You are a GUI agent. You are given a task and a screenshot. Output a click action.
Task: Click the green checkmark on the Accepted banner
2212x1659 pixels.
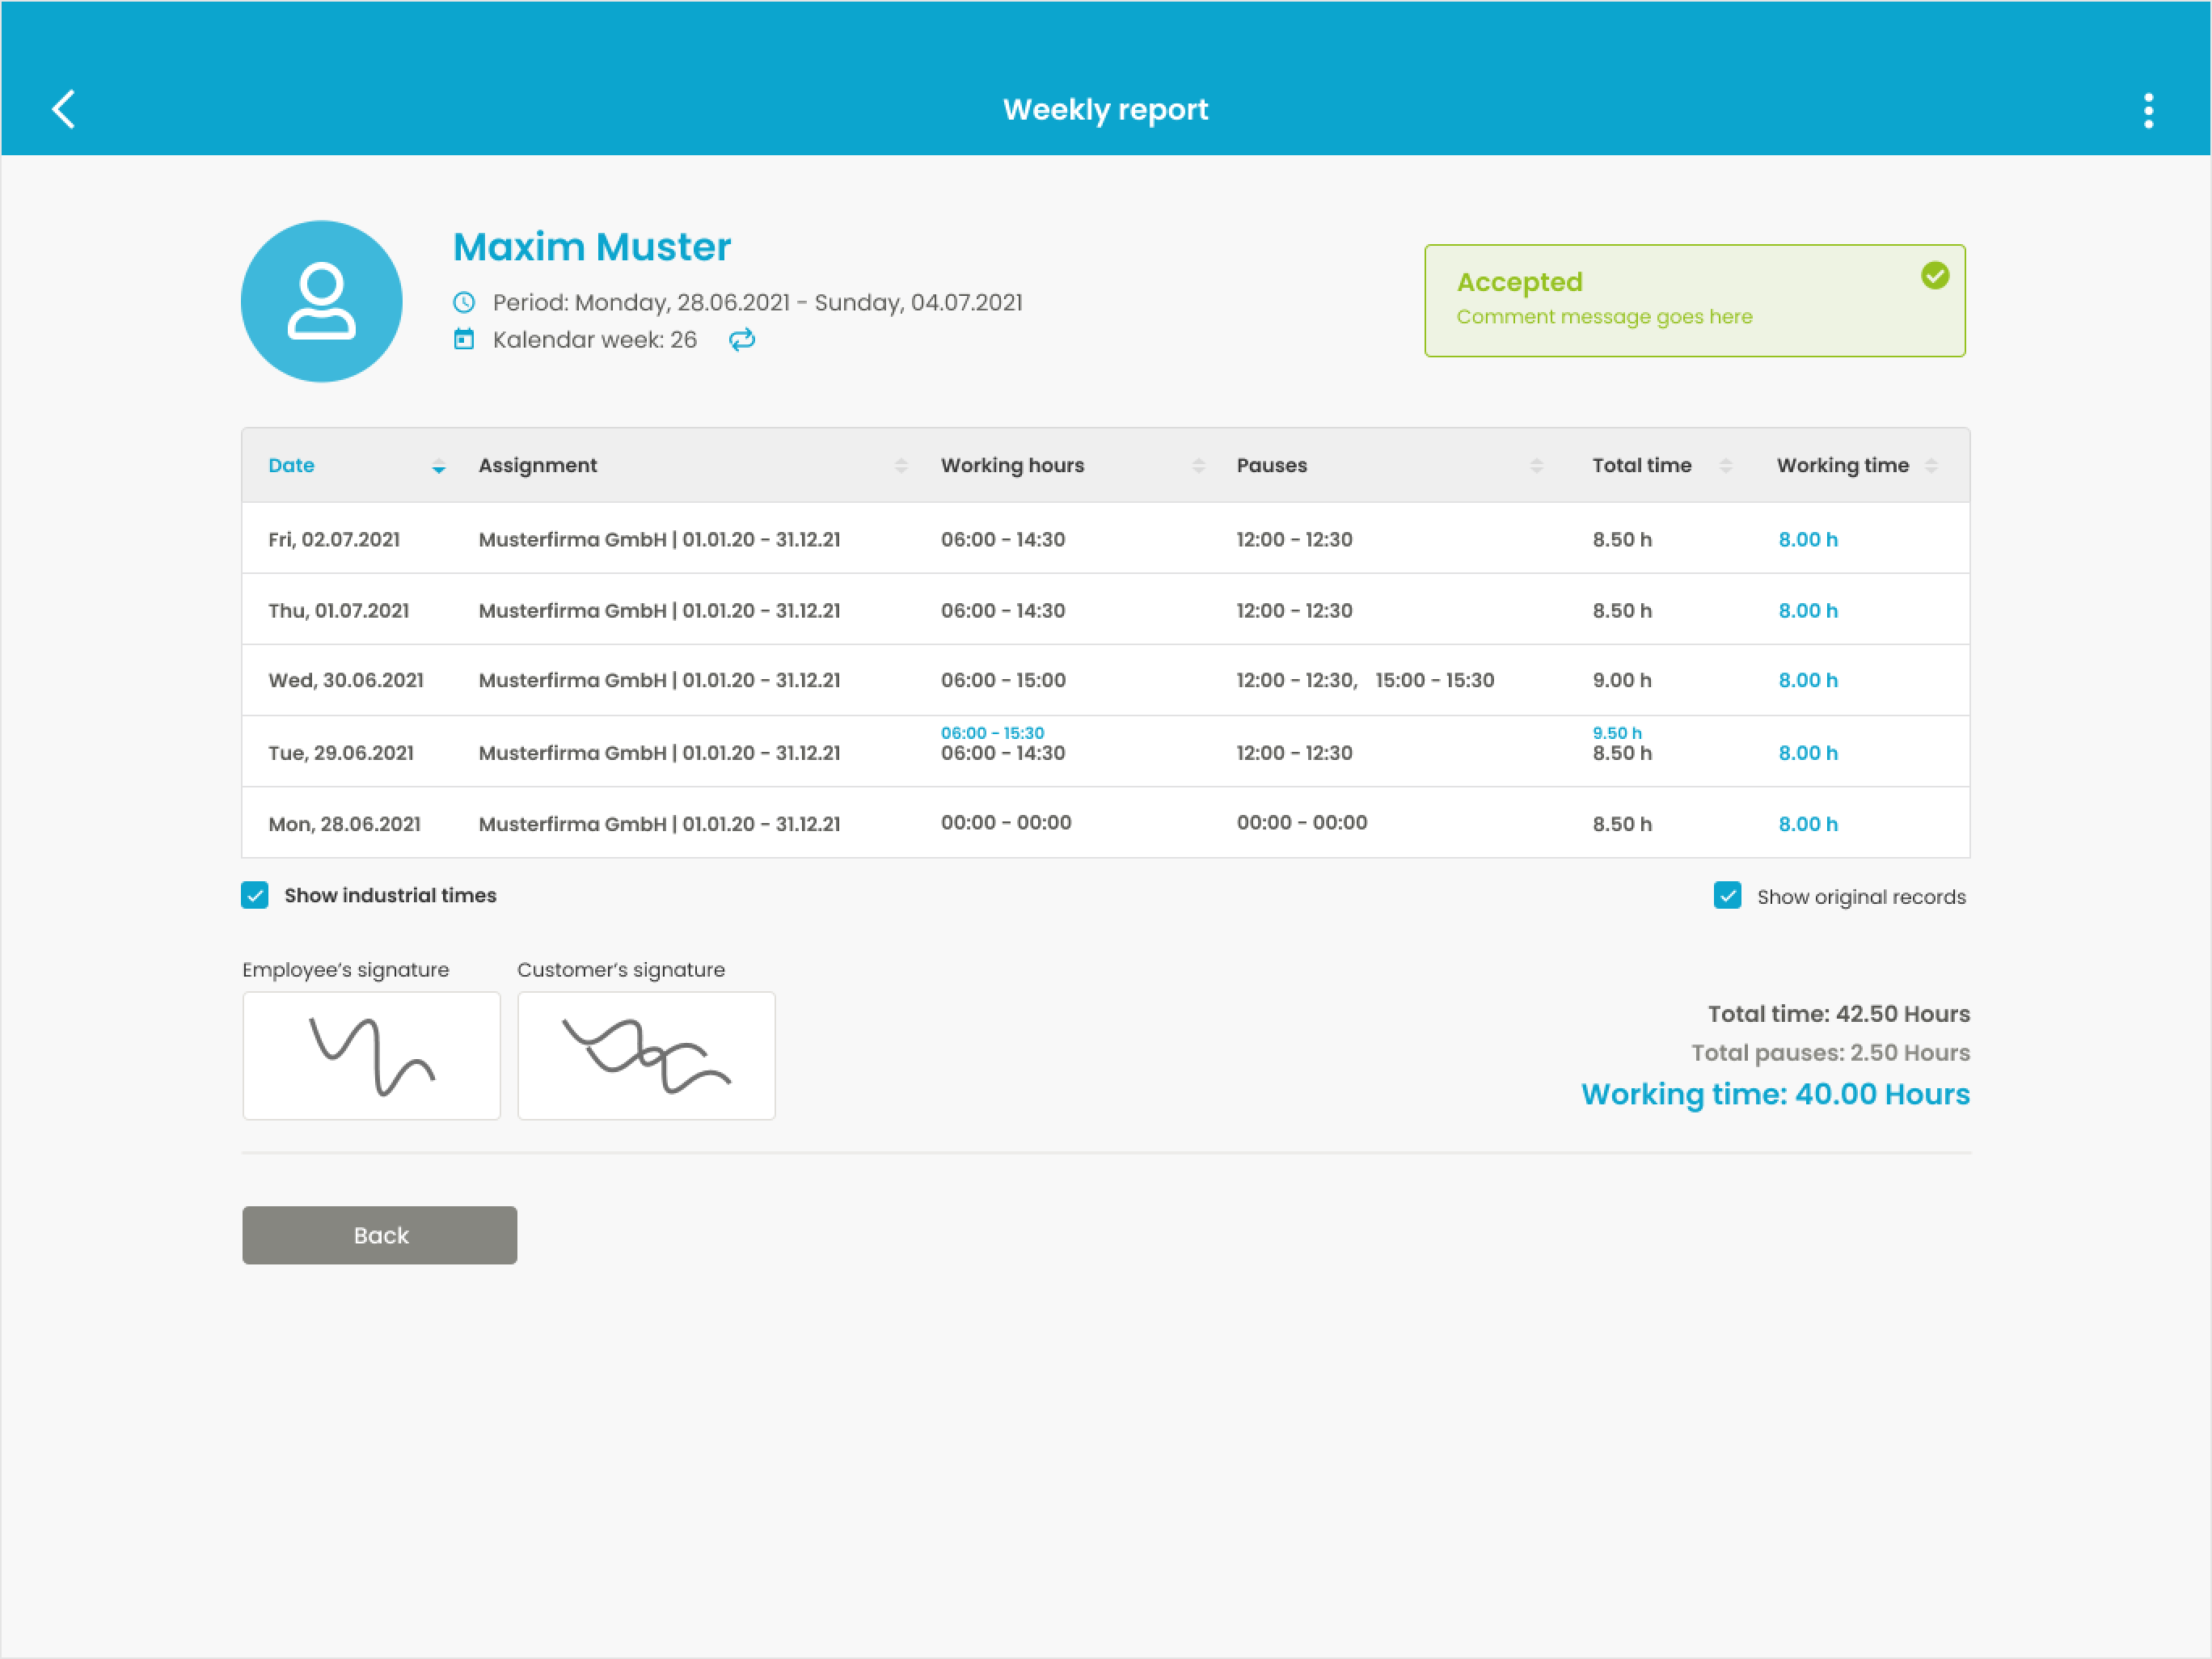[x=1936, y=277]
